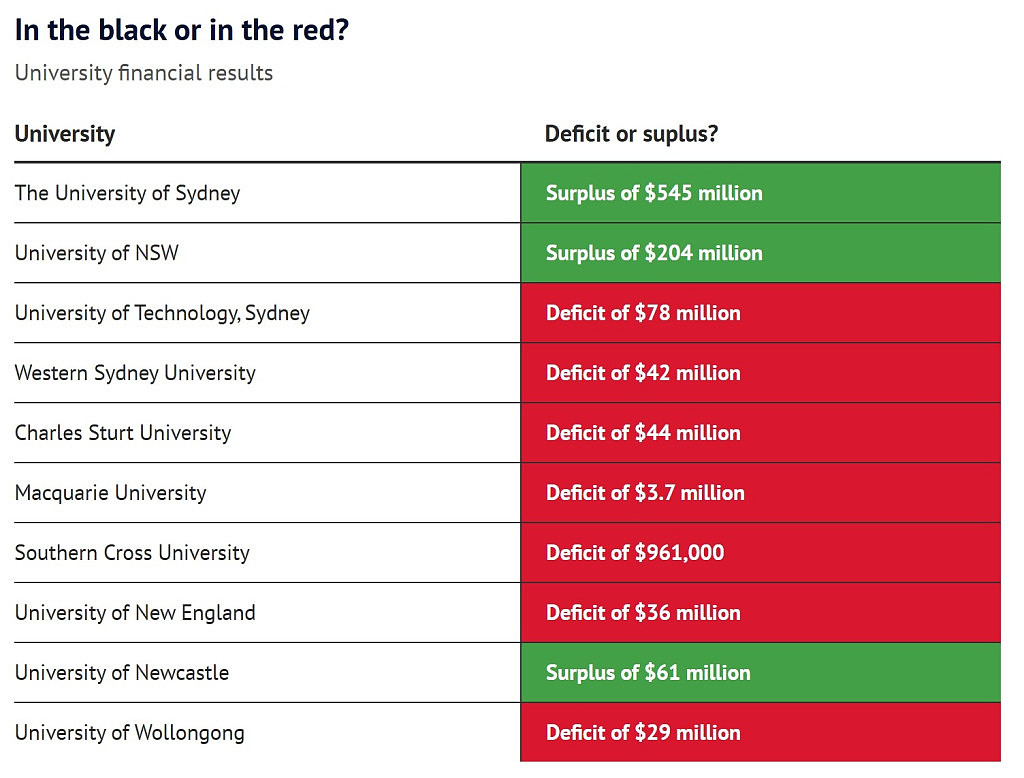Click the 'Deficit of $42 million' cell
The width and height of the screenshot is (1024, 778).
(760, 373)
